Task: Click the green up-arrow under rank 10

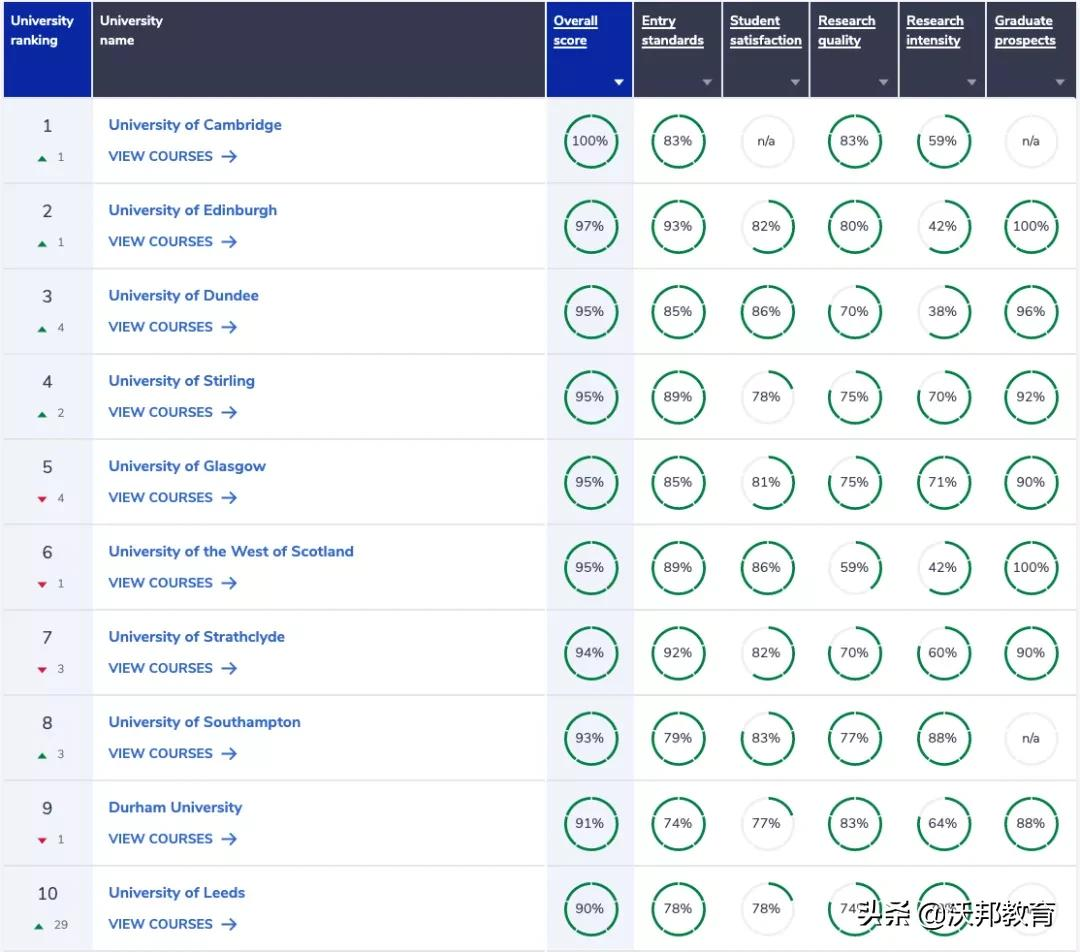Action: 39,926
